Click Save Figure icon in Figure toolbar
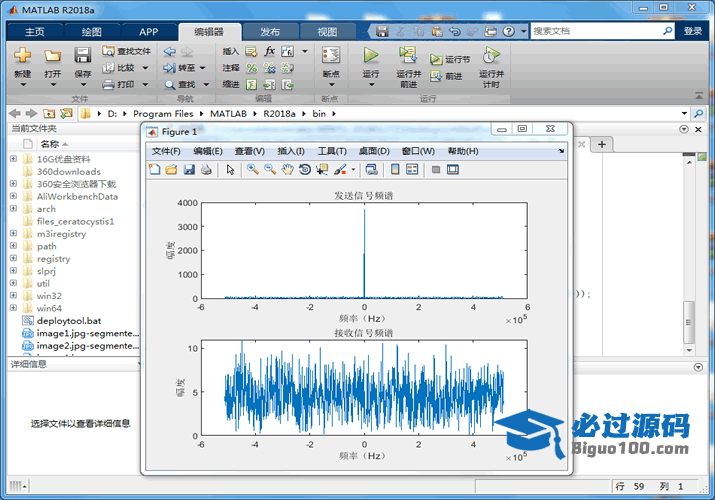Viewport: 715px width, 500px height. [x=189, y=170]
